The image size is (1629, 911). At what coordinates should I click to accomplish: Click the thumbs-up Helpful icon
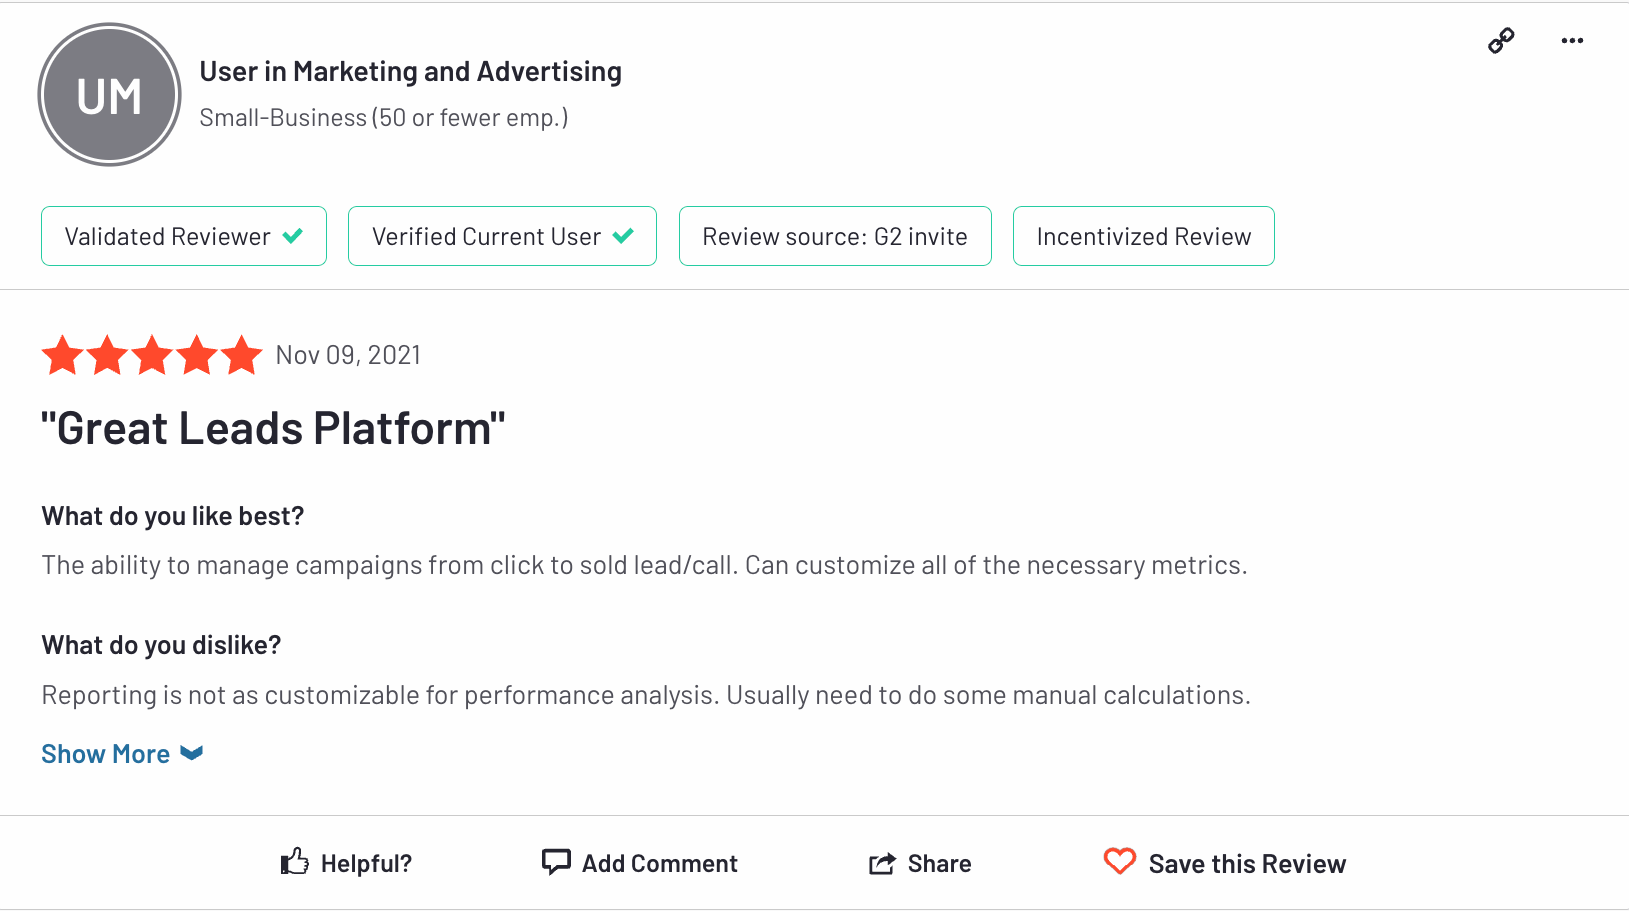tap(295, 862)
